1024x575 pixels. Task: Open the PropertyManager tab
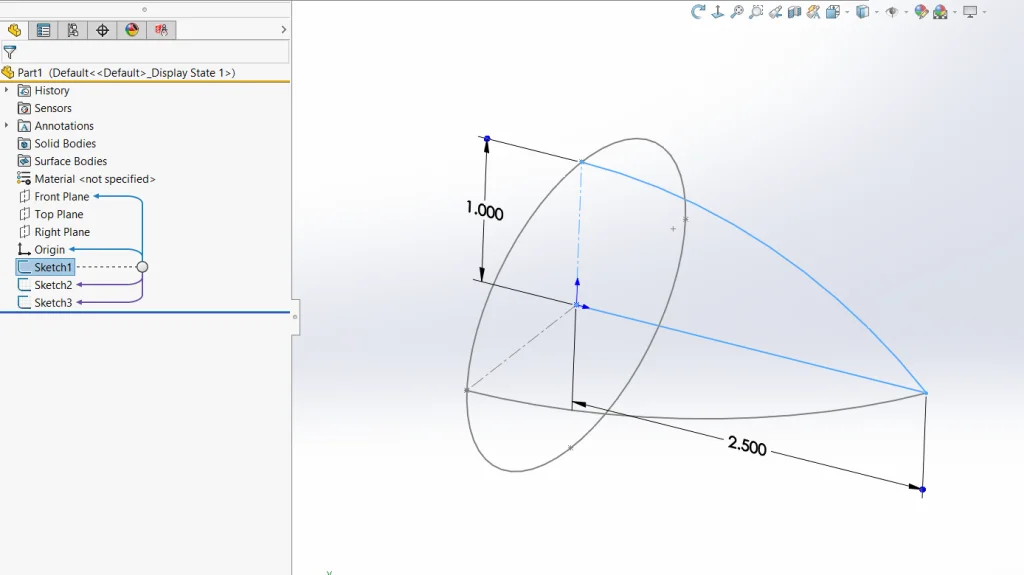pyautogui.click(x=43, y=30)
